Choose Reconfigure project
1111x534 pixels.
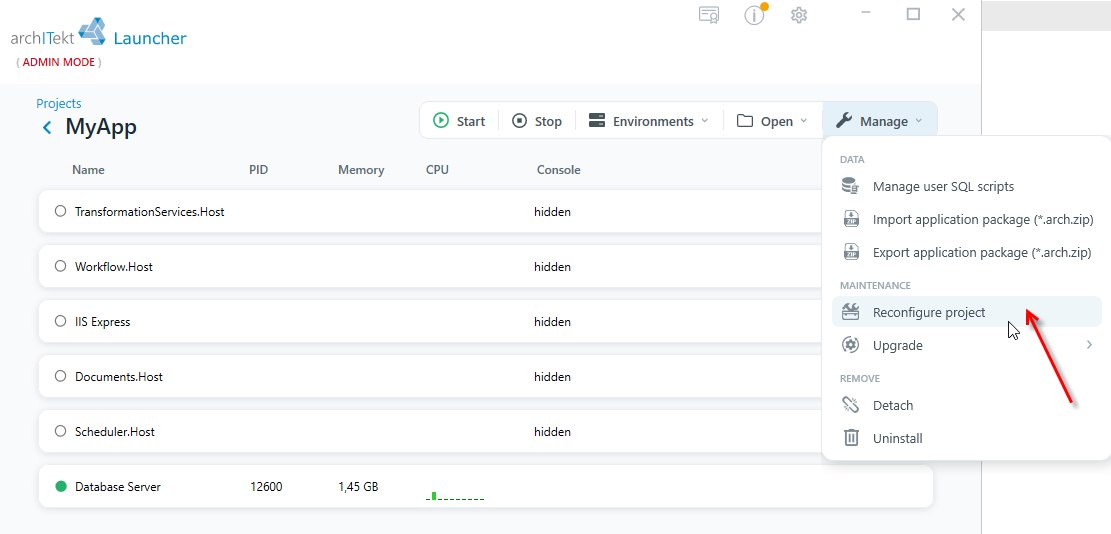[x=967, y=312]
